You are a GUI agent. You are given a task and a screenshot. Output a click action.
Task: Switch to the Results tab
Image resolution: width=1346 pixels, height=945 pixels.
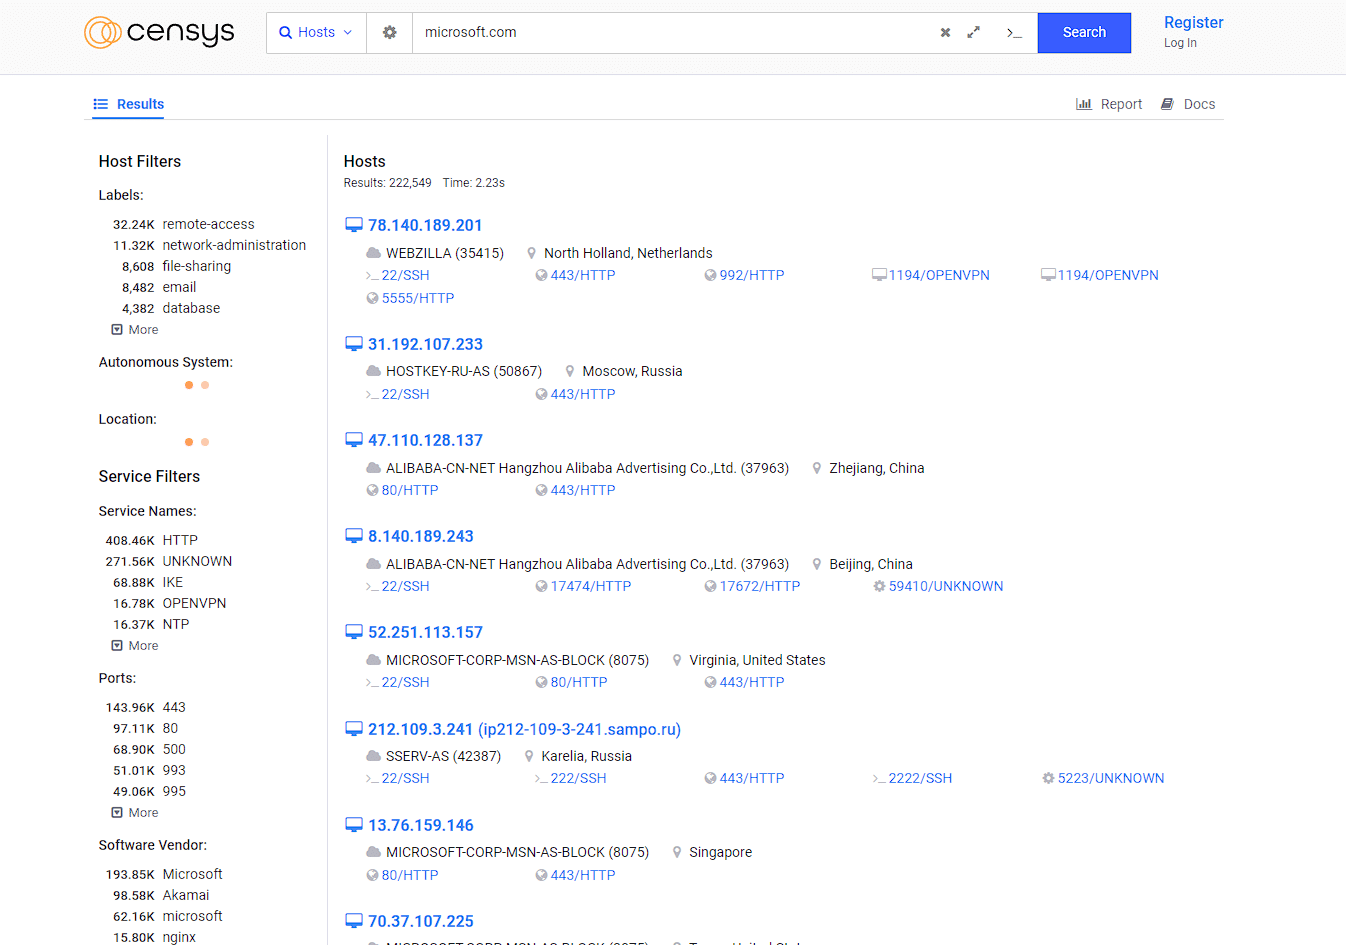[128, 103]
